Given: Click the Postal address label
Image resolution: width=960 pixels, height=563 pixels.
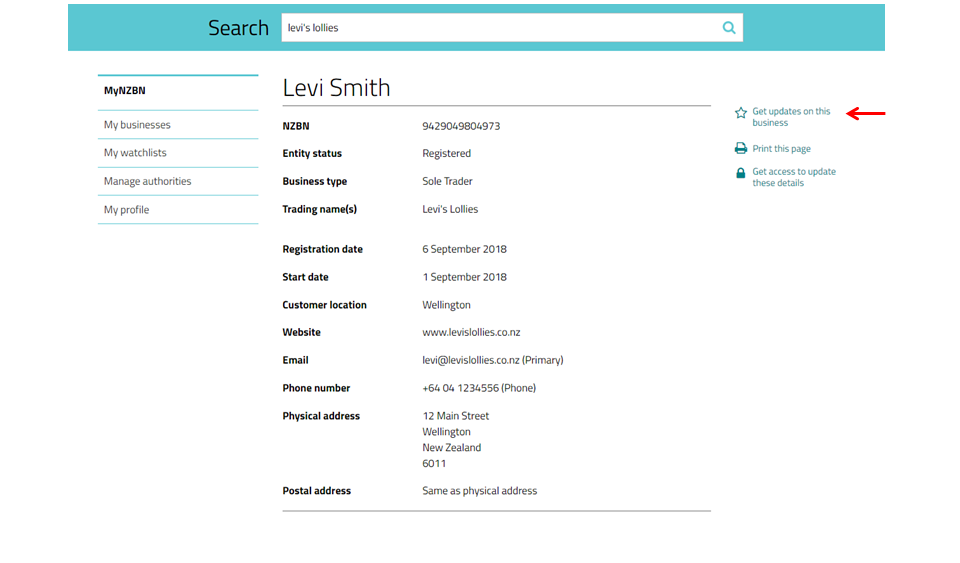Looking at the screenshot, I should point(317,491).
